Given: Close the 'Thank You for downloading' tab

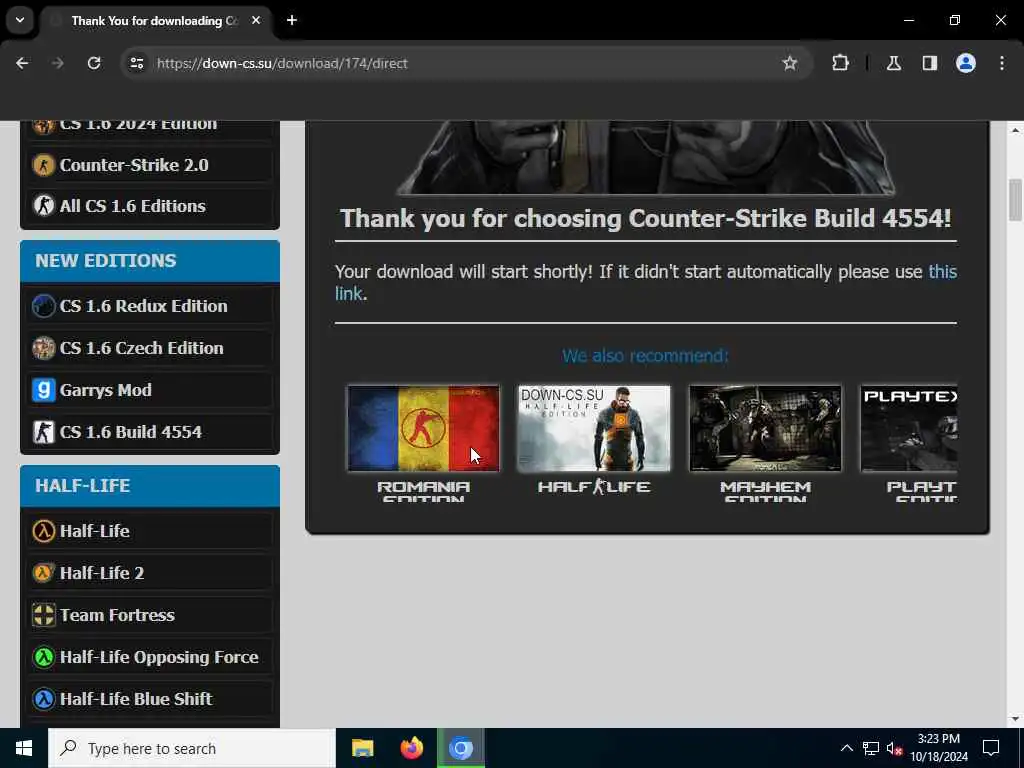Looking at the screenshot, I should pos(256,20).
